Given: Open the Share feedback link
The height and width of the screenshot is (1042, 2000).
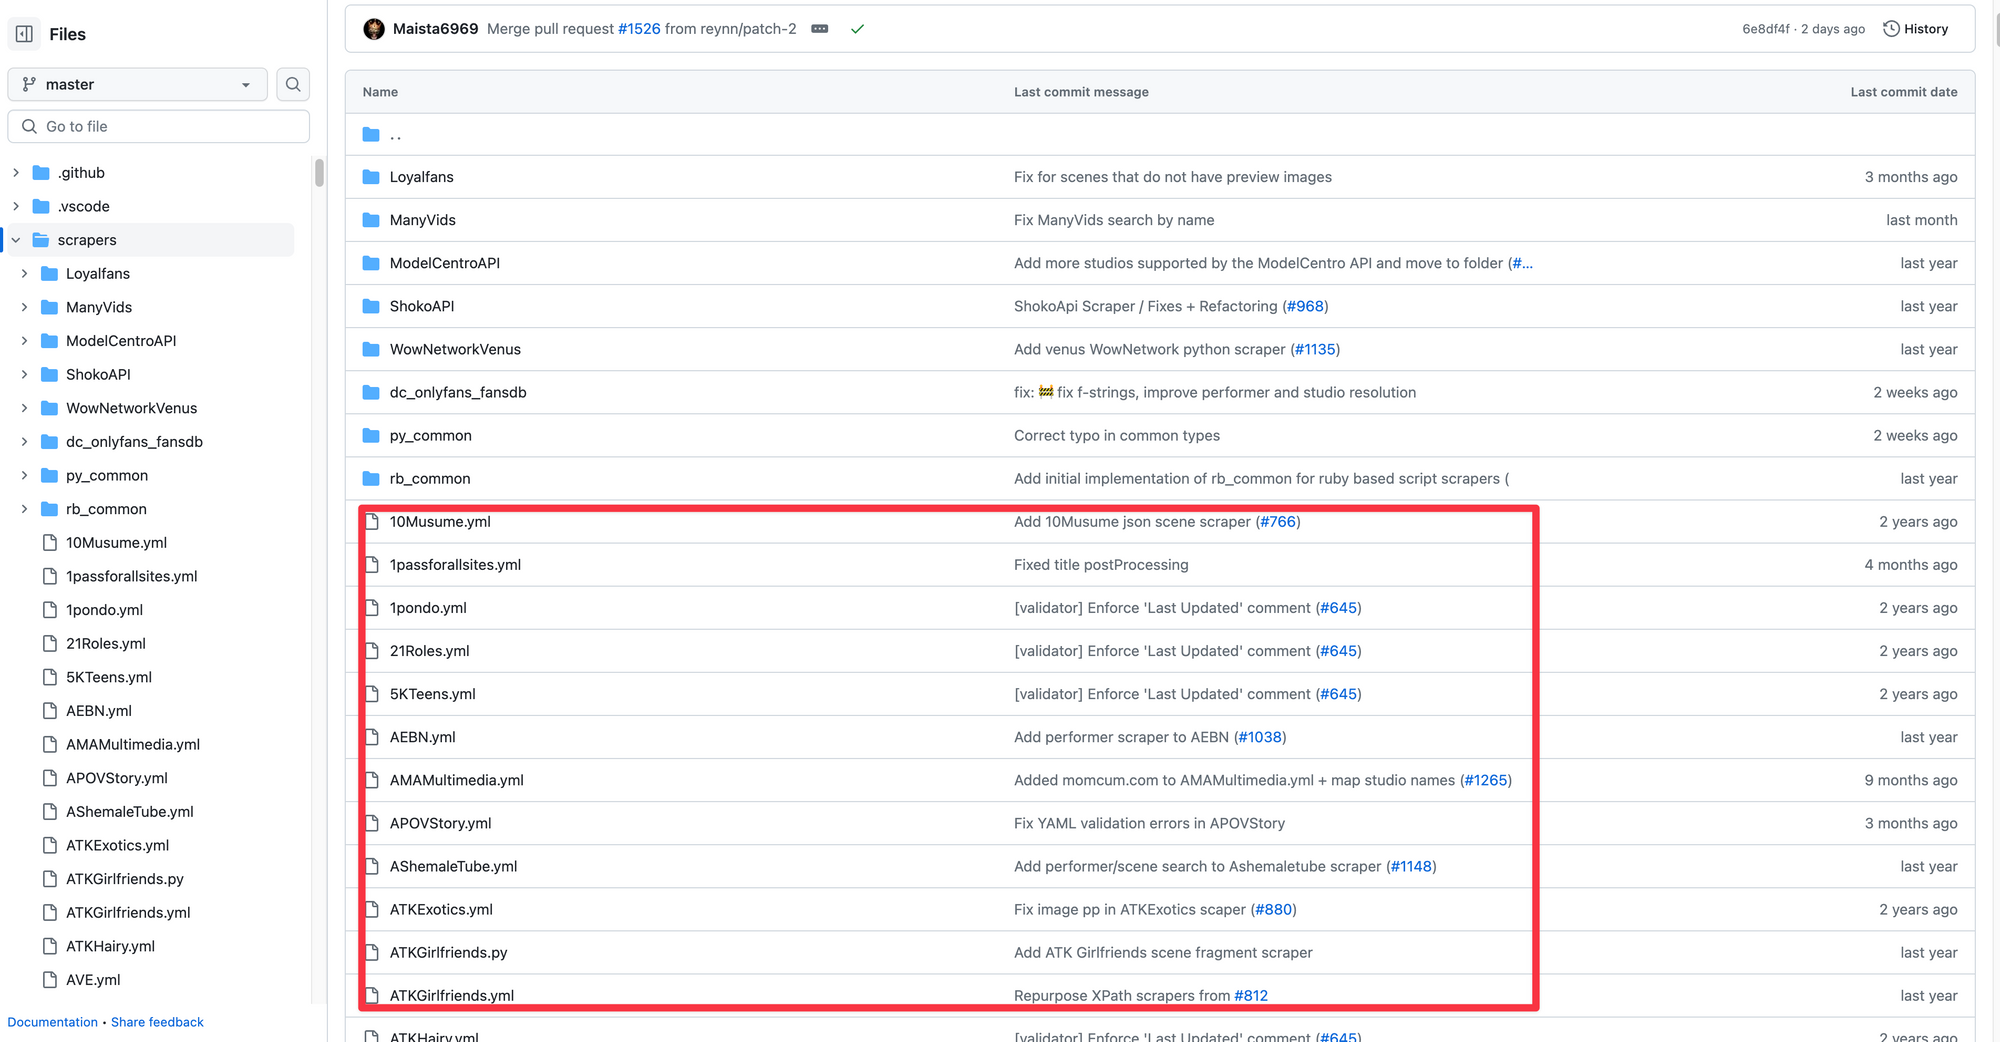Looking at the screenshot, I should (x=157, y=1022).
